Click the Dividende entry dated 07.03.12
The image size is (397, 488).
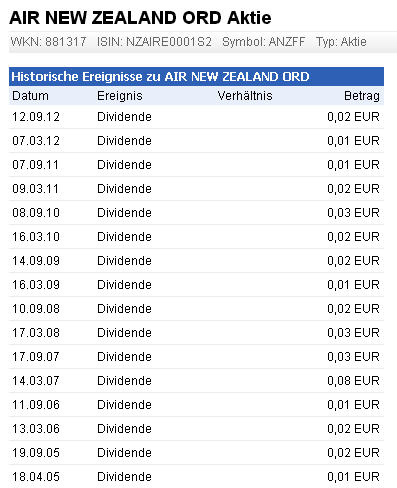tap(124, 141)
